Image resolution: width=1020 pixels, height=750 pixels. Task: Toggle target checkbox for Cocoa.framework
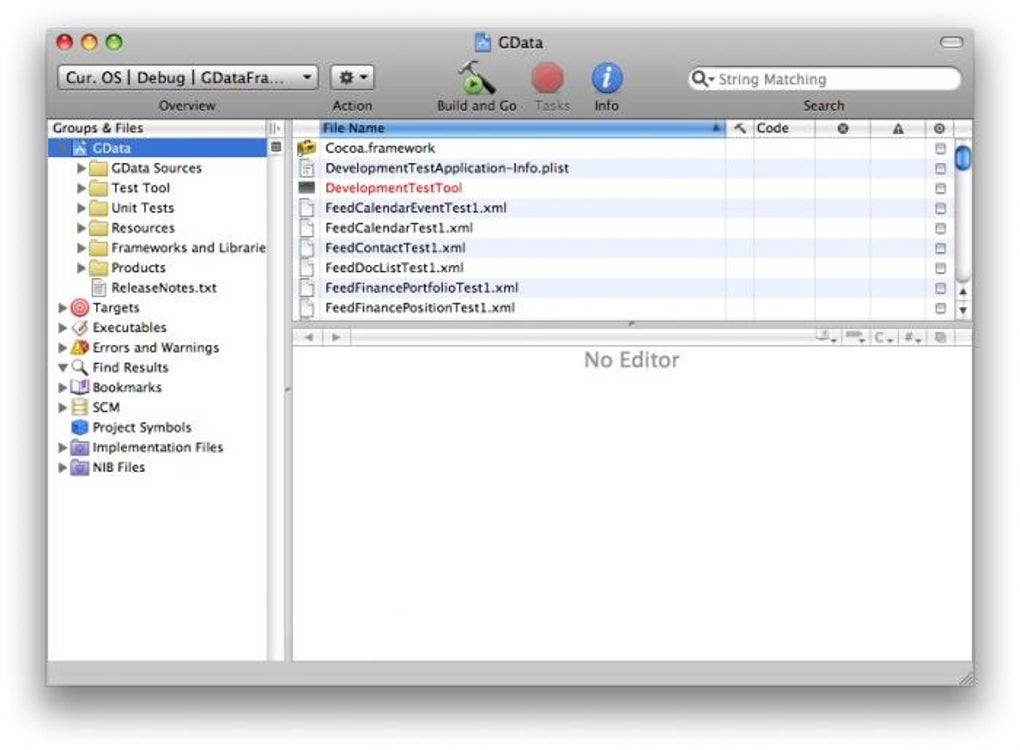(940, 148)
